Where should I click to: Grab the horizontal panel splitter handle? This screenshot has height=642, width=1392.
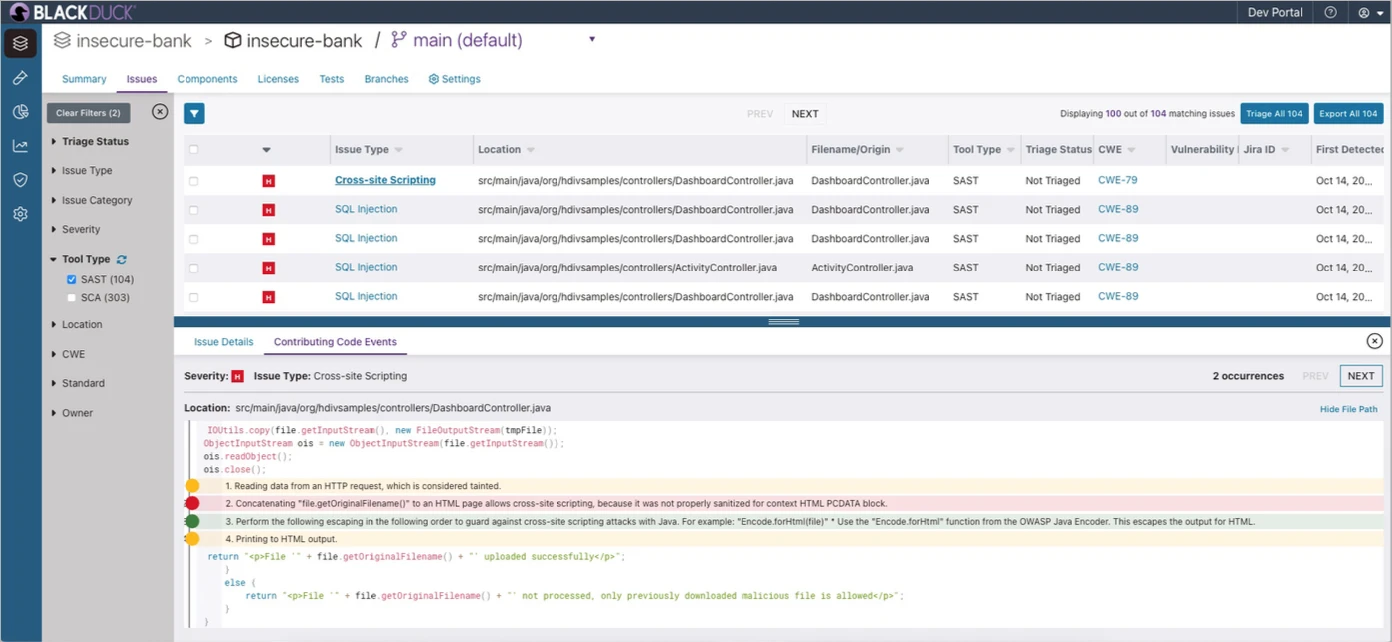tap(783, 322)
